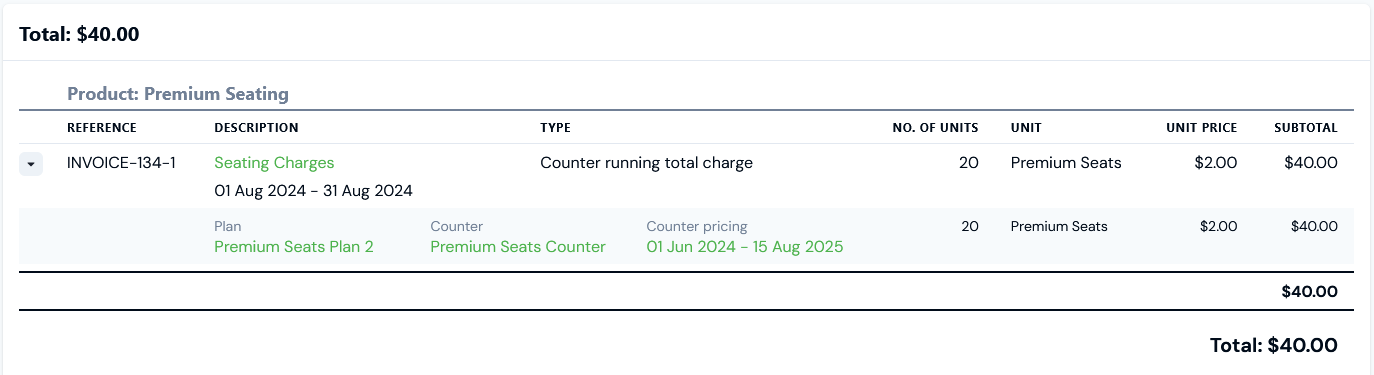
Task: Open the Seating Charges link
Action: click(x=274, y=162)
